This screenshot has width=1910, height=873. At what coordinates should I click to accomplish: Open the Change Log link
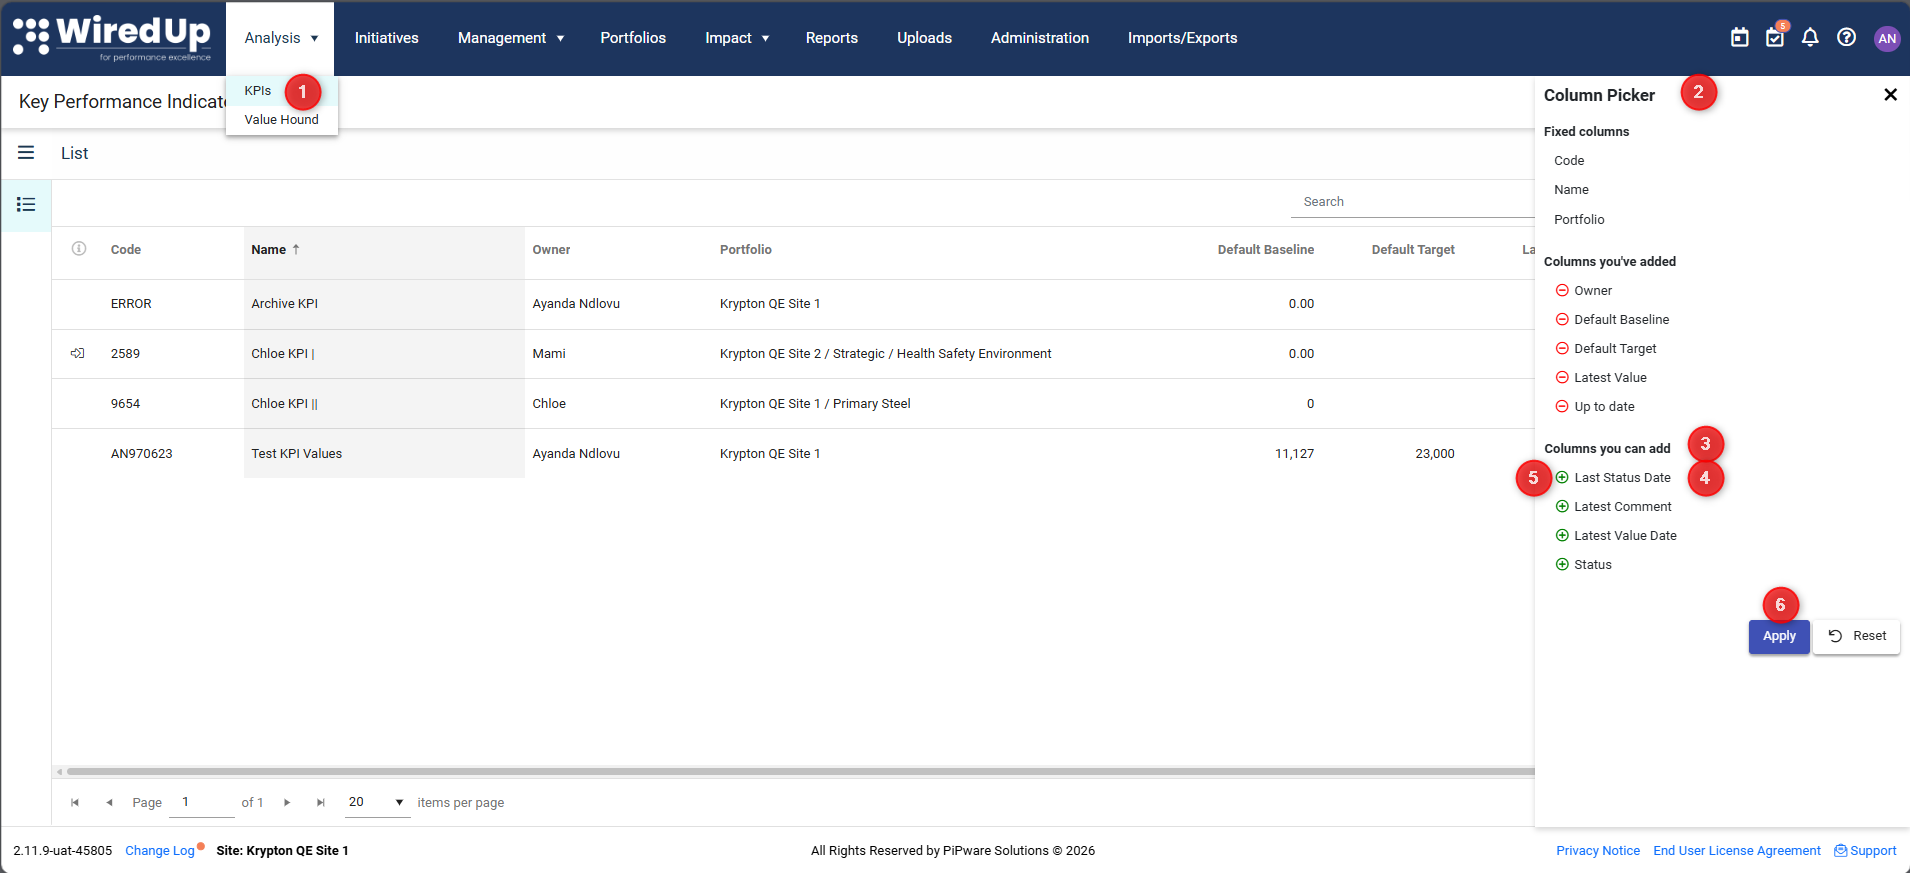160,851
